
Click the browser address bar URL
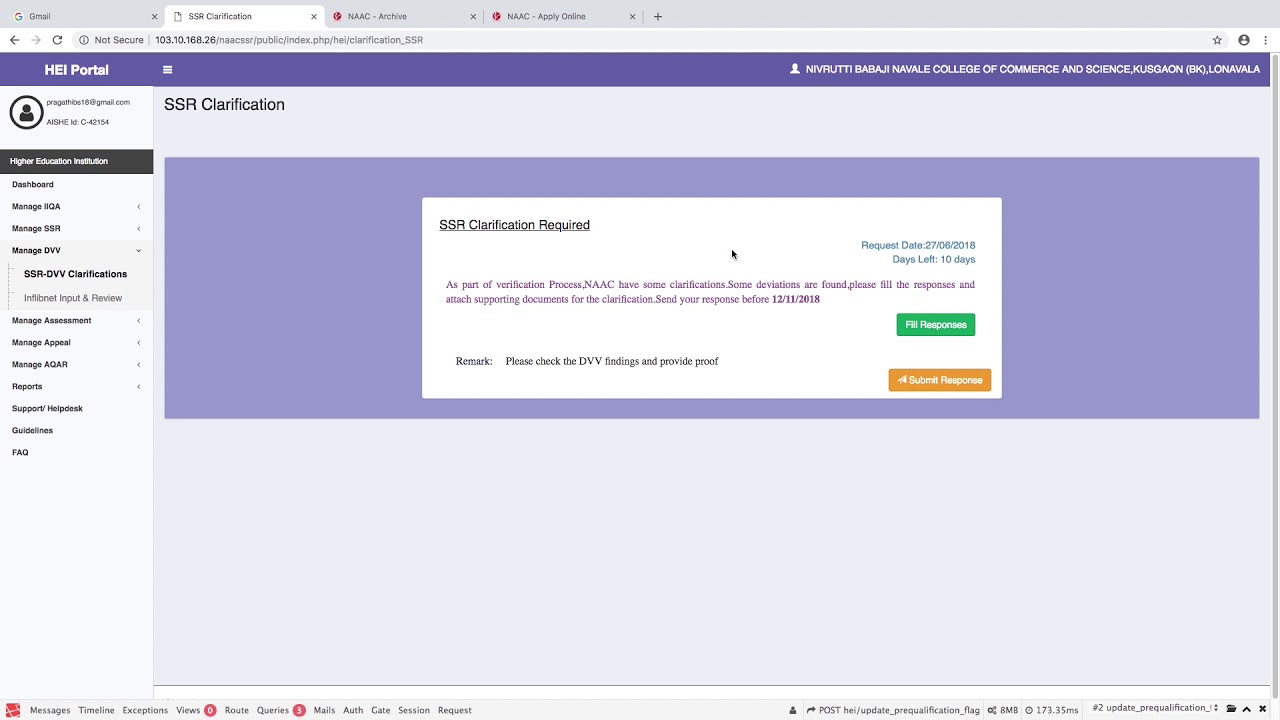click(289, 40)
